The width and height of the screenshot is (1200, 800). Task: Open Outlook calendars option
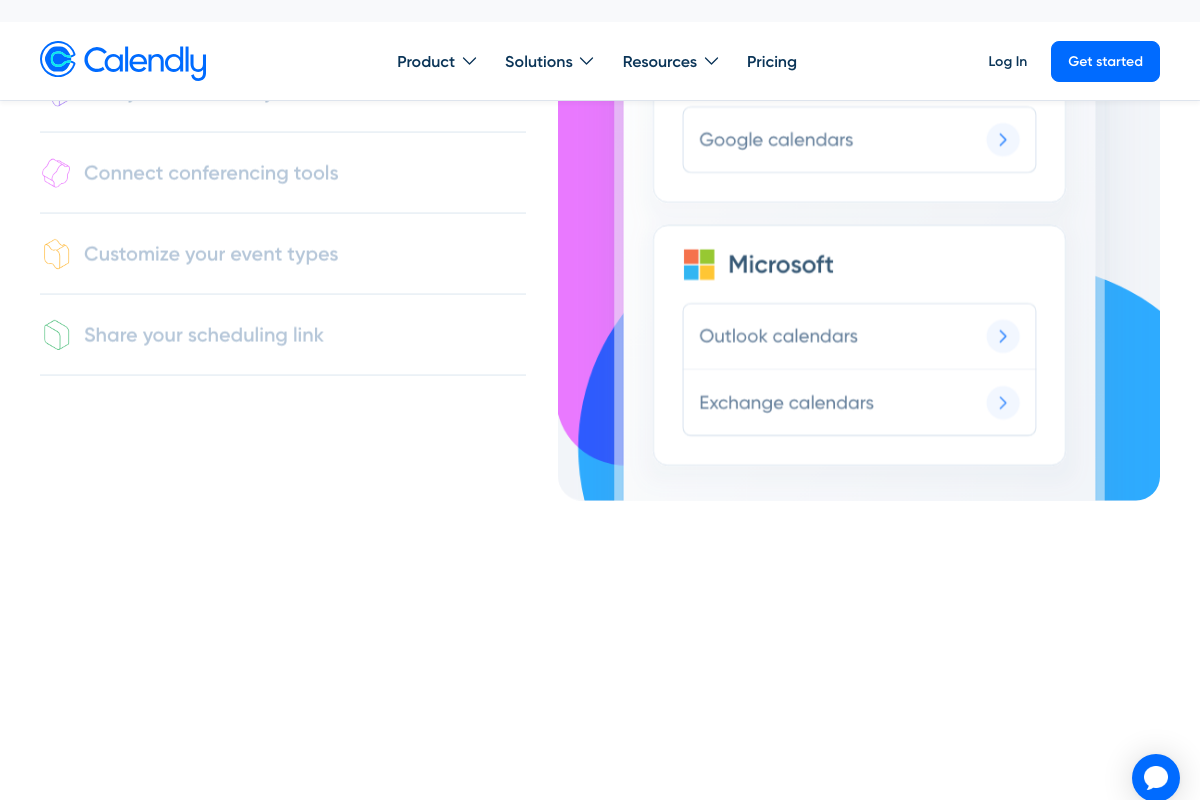[859, 336]
